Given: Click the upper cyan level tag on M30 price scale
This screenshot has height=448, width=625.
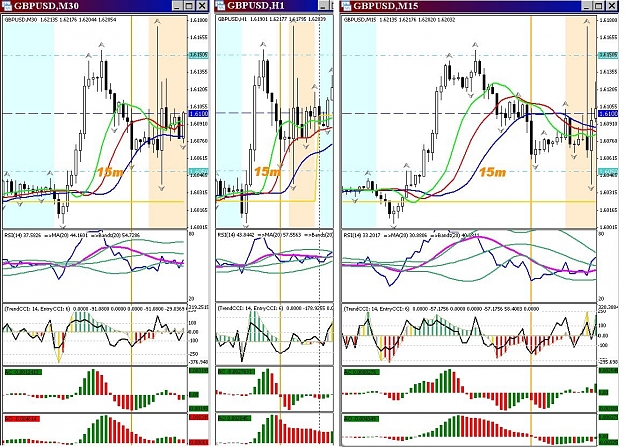Looking at the screenshot, I should point(198,55).
